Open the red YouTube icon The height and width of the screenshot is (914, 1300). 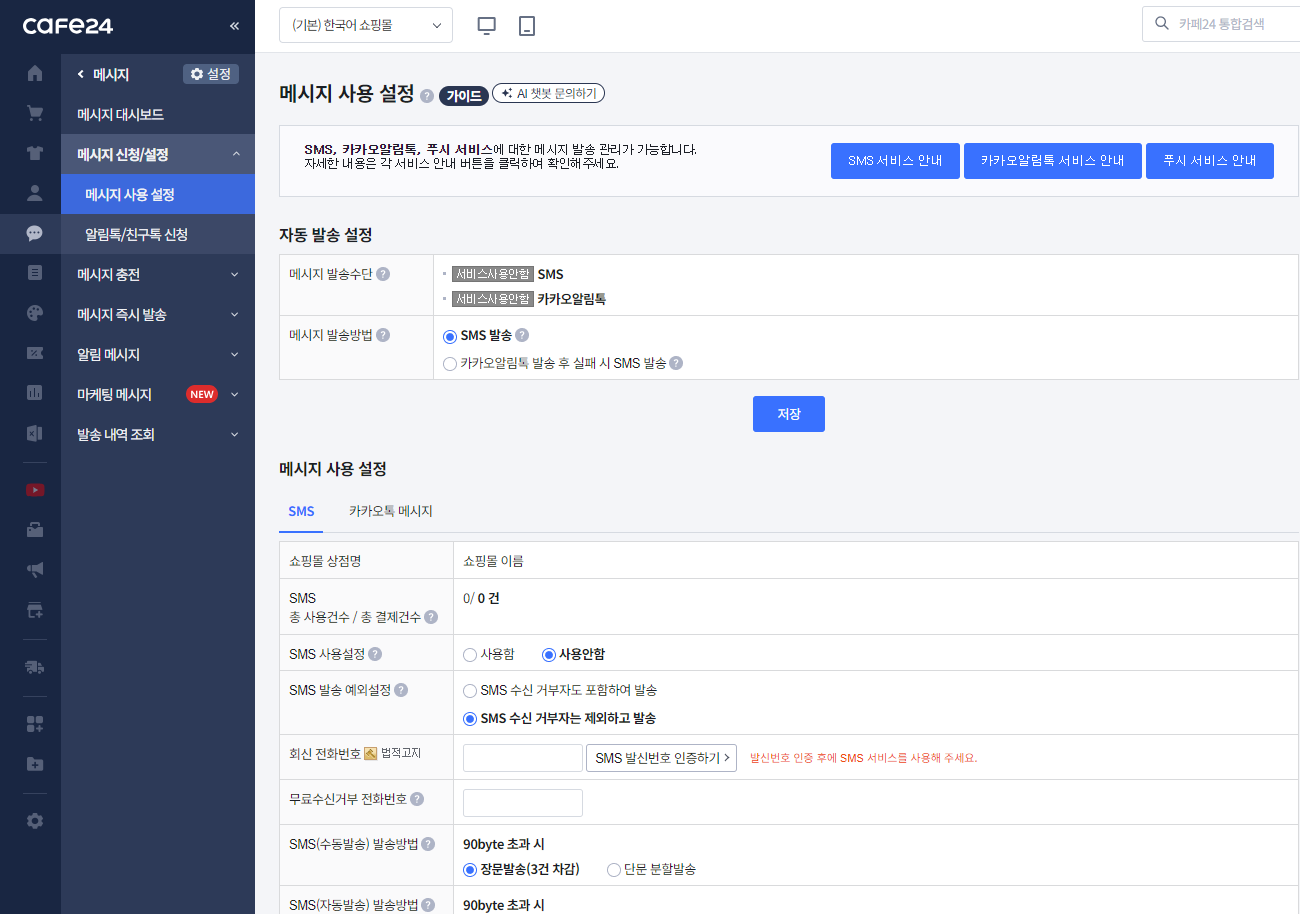pyautogui.click(x=35, y=490)
